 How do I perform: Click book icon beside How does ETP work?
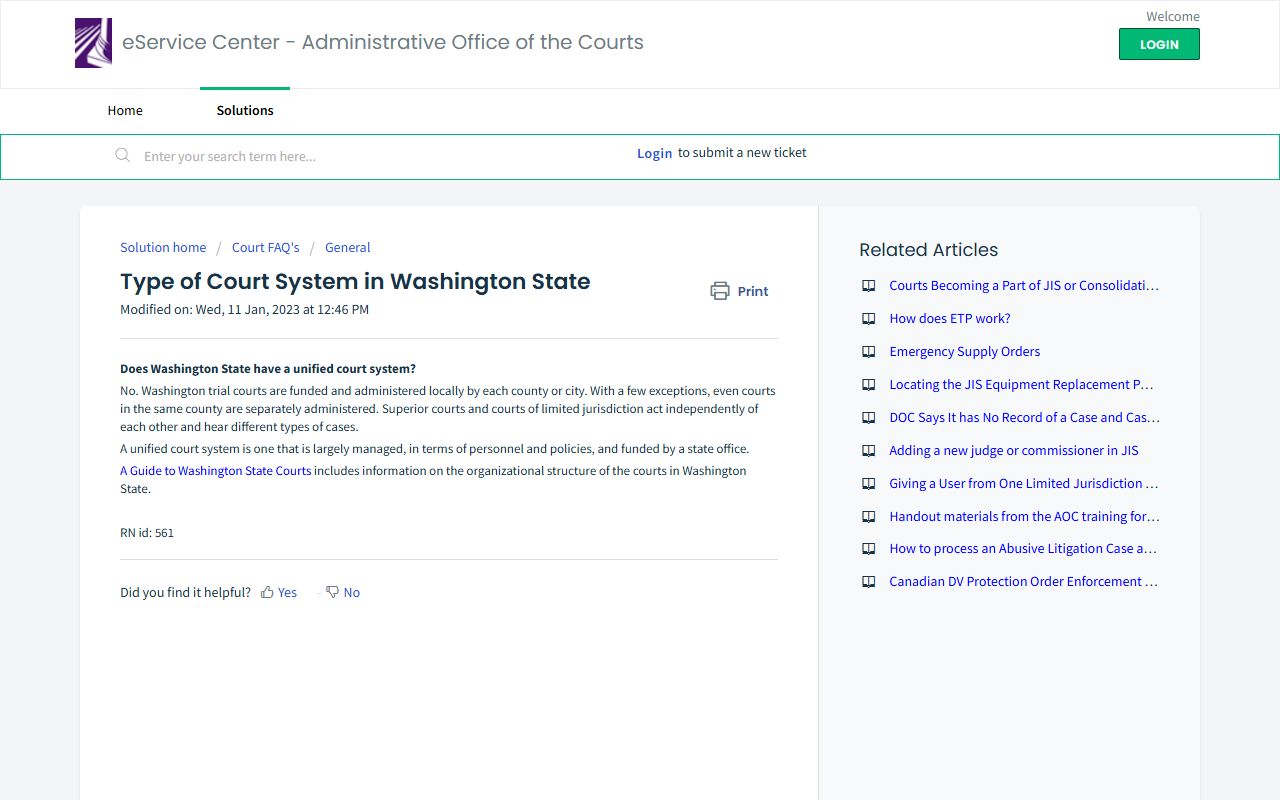click(869, 319)
